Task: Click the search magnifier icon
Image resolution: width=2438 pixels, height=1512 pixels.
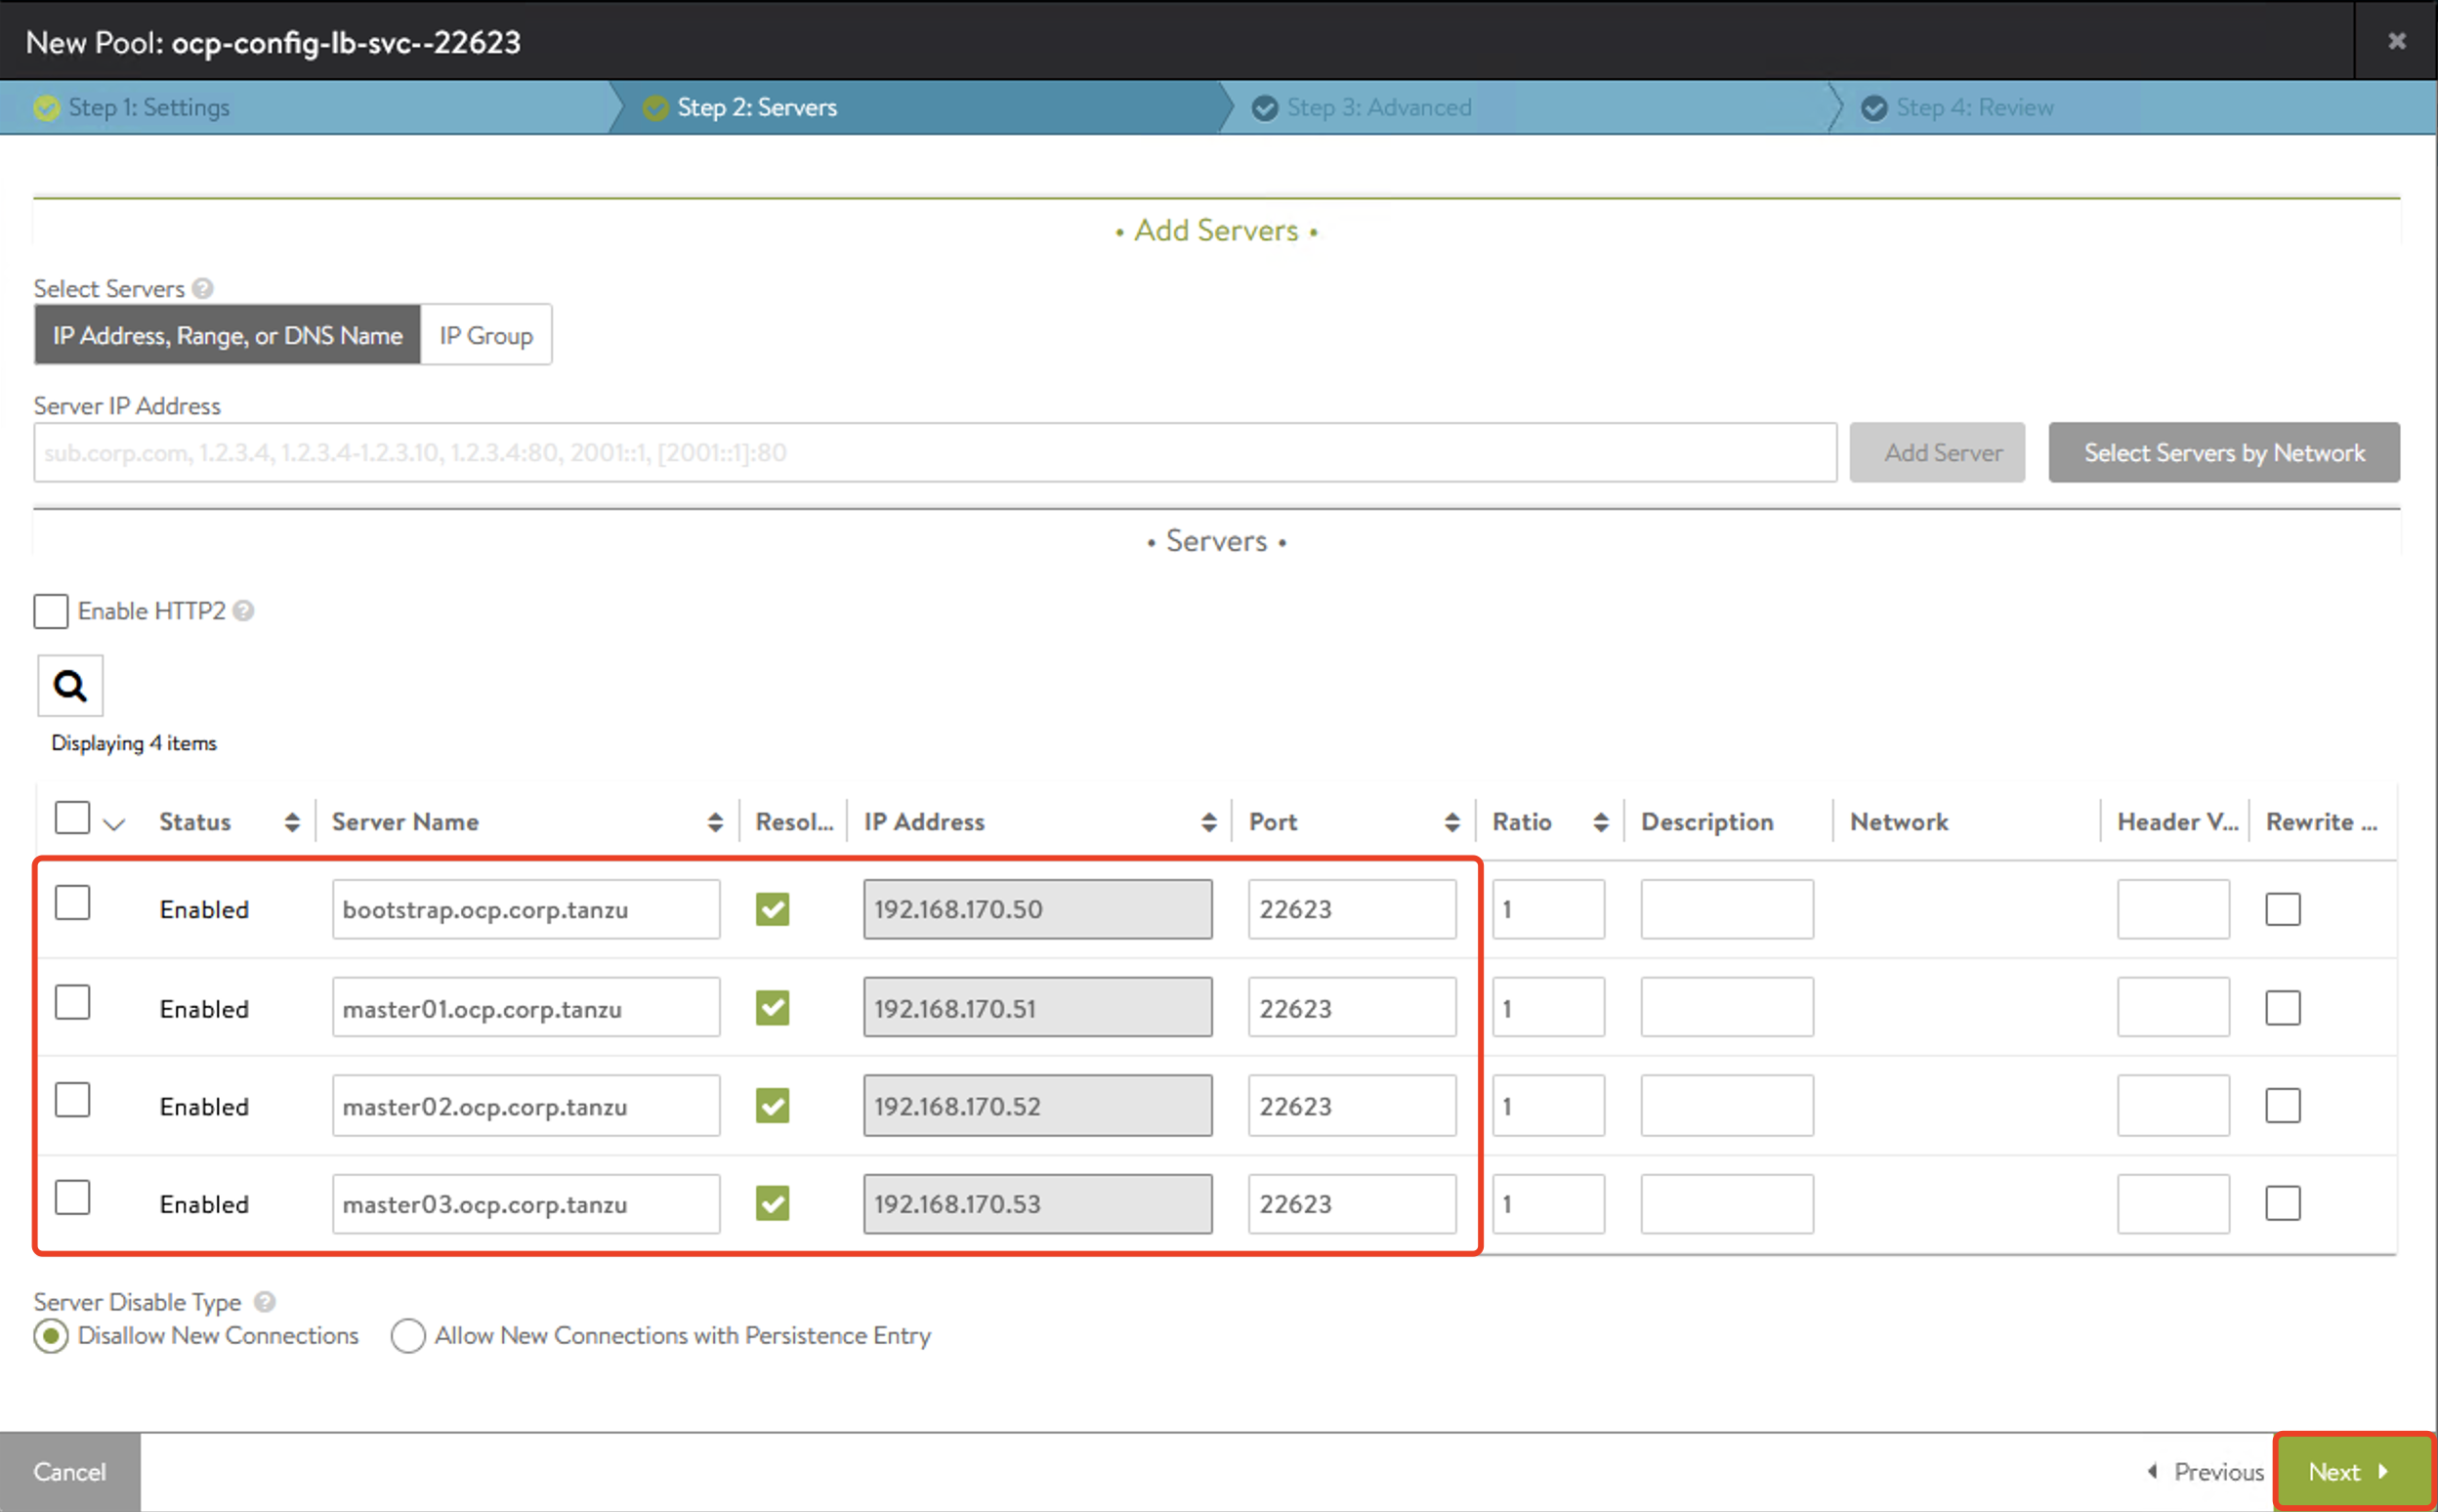Action: 70,686
